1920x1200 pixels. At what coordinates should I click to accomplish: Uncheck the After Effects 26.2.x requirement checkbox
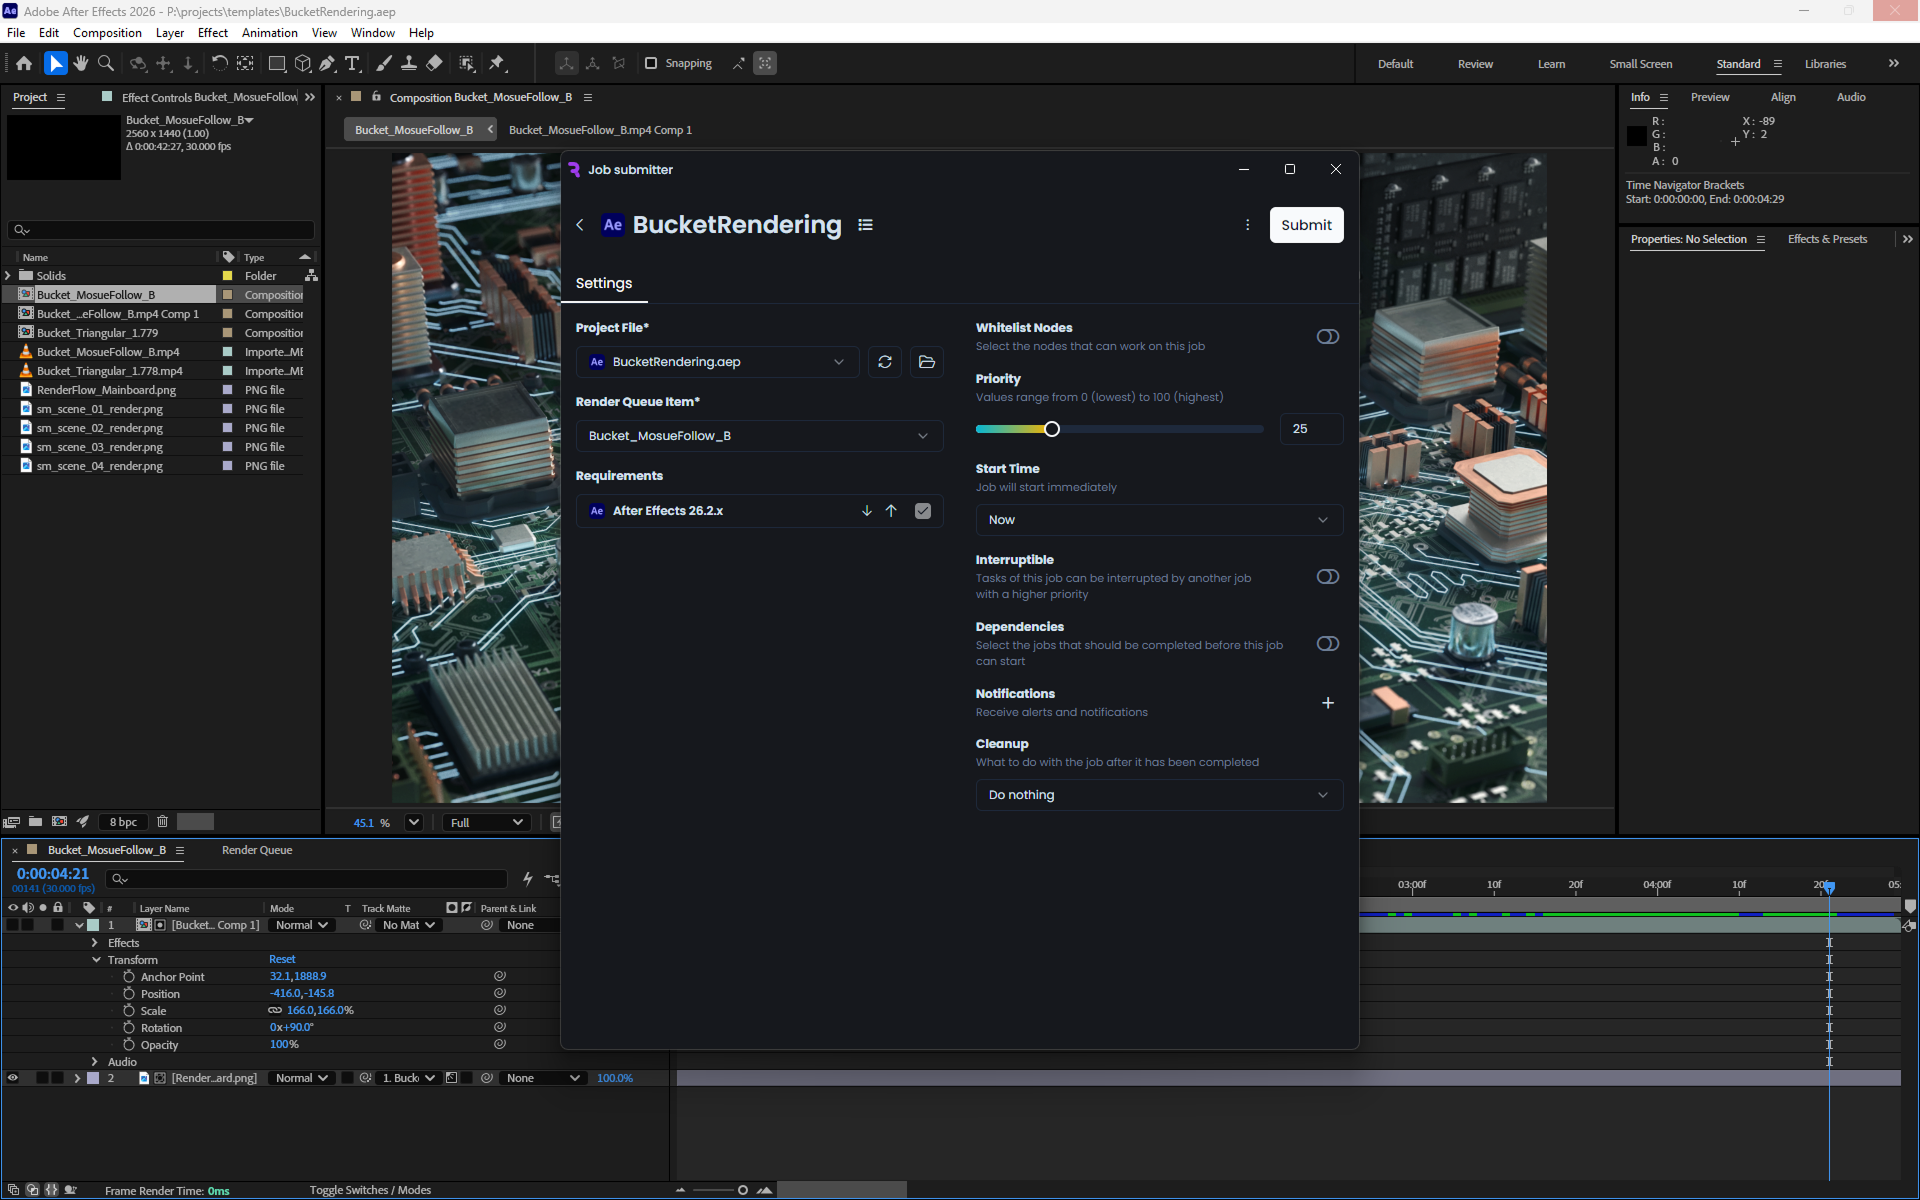[x=923, y=511]
